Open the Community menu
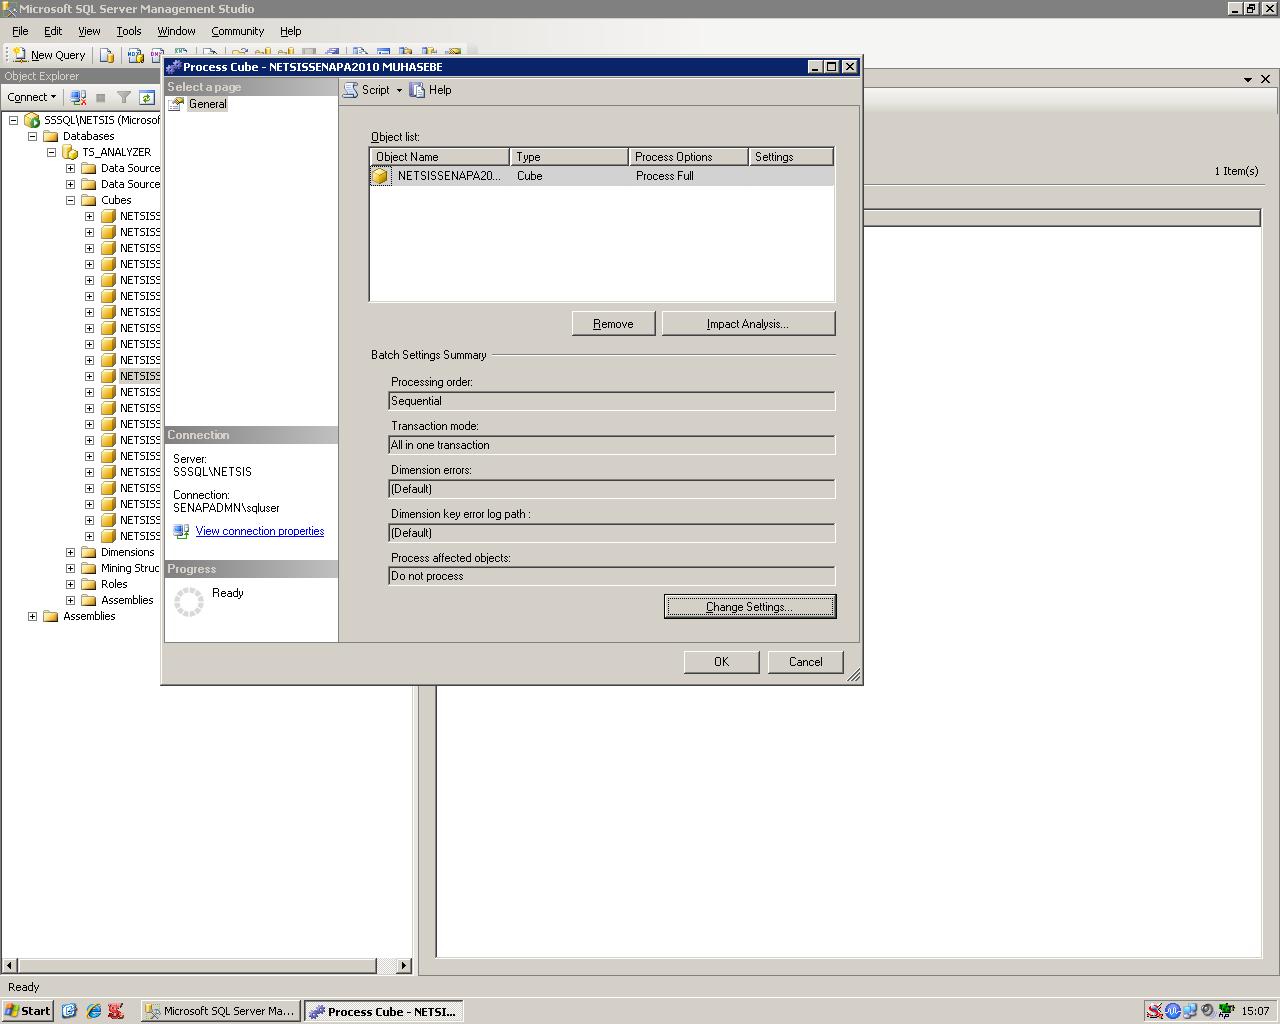Screen dimensions: 1280x1024 pyautogui.click(x=237, y=31)
